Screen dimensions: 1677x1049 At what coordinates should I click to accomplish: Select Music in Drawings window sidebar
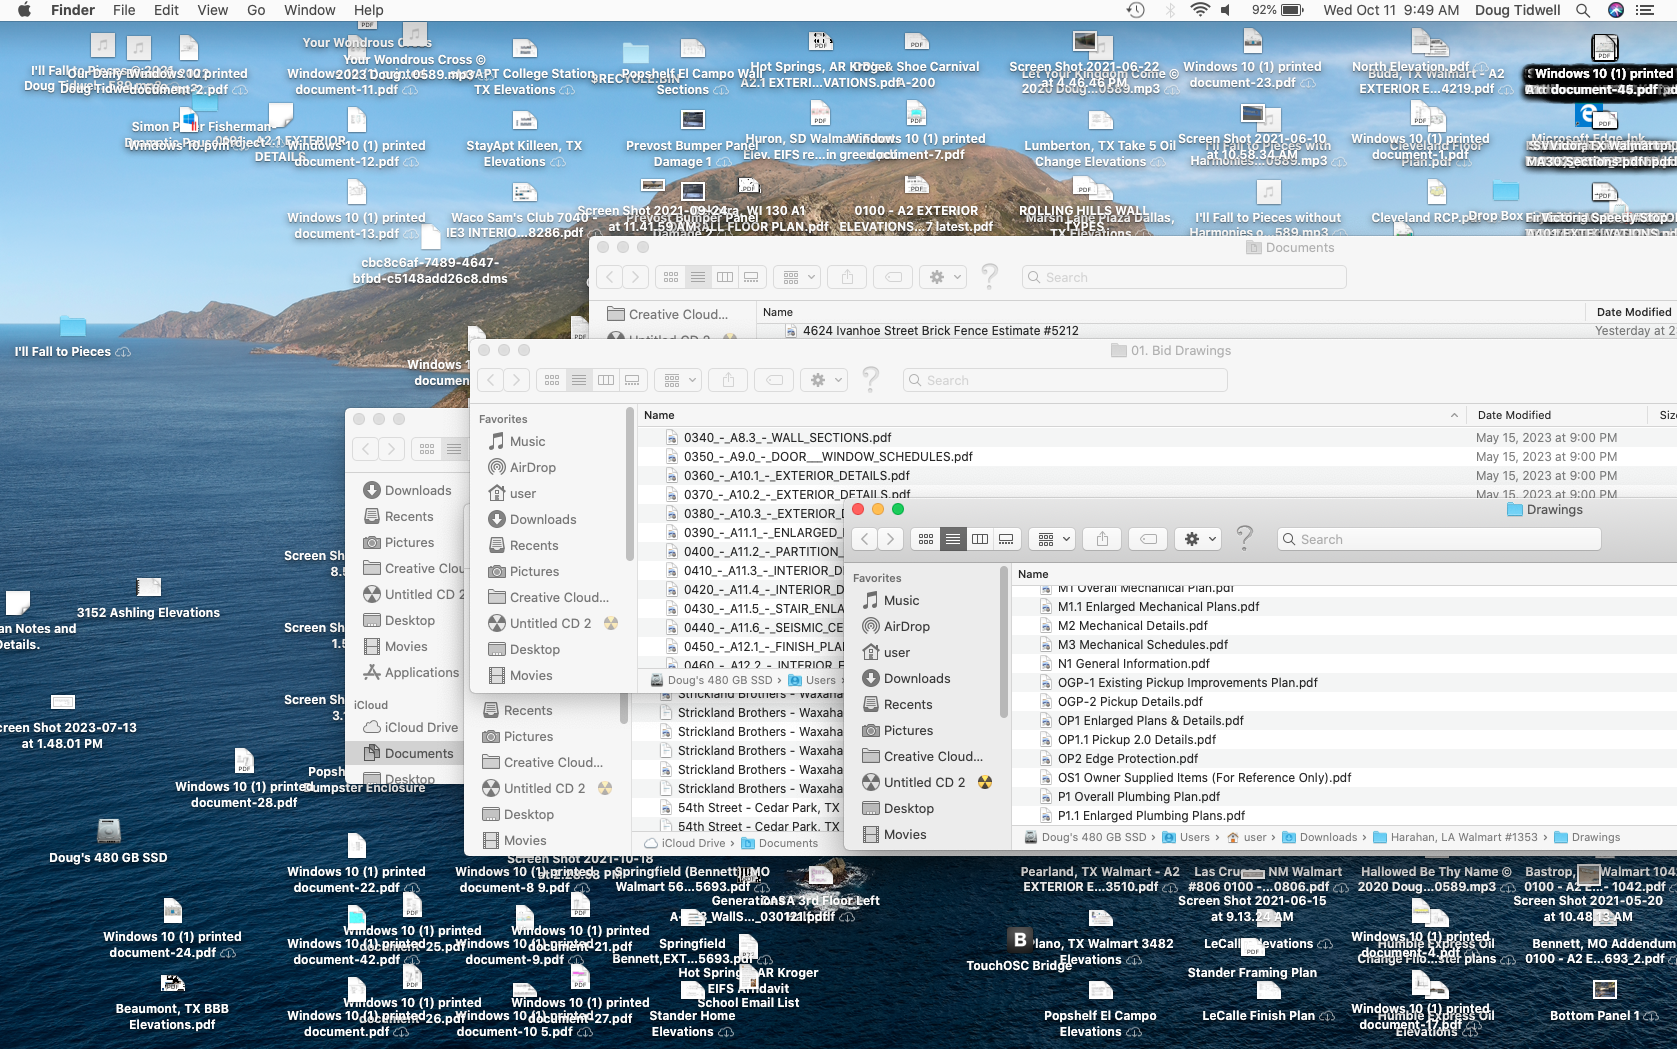(901, 600)
